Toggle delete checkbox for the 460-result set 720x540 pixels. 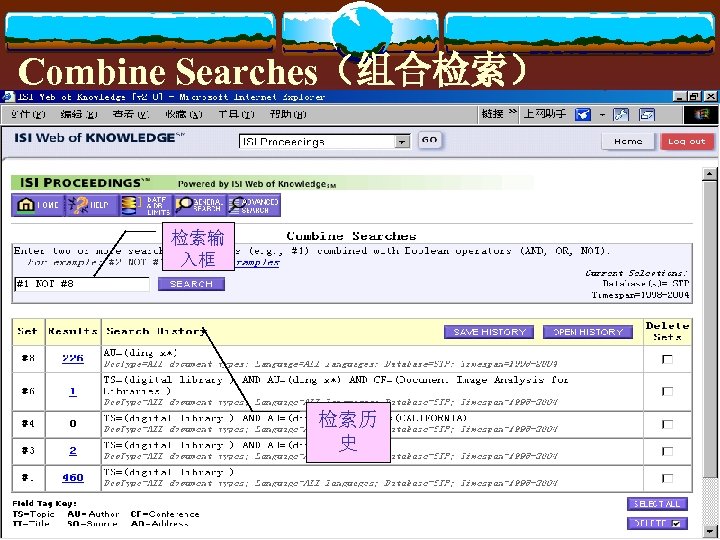click(667, 478)
